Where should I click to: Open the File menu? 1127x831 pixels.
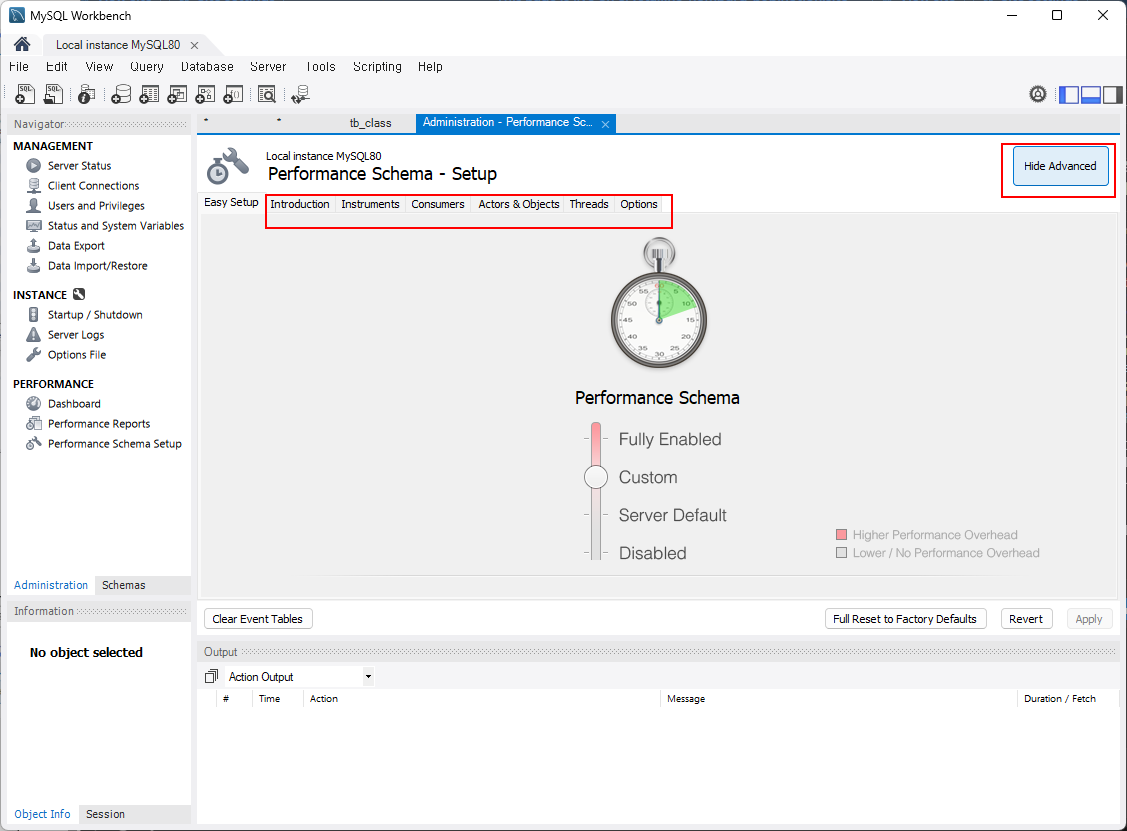19,67
